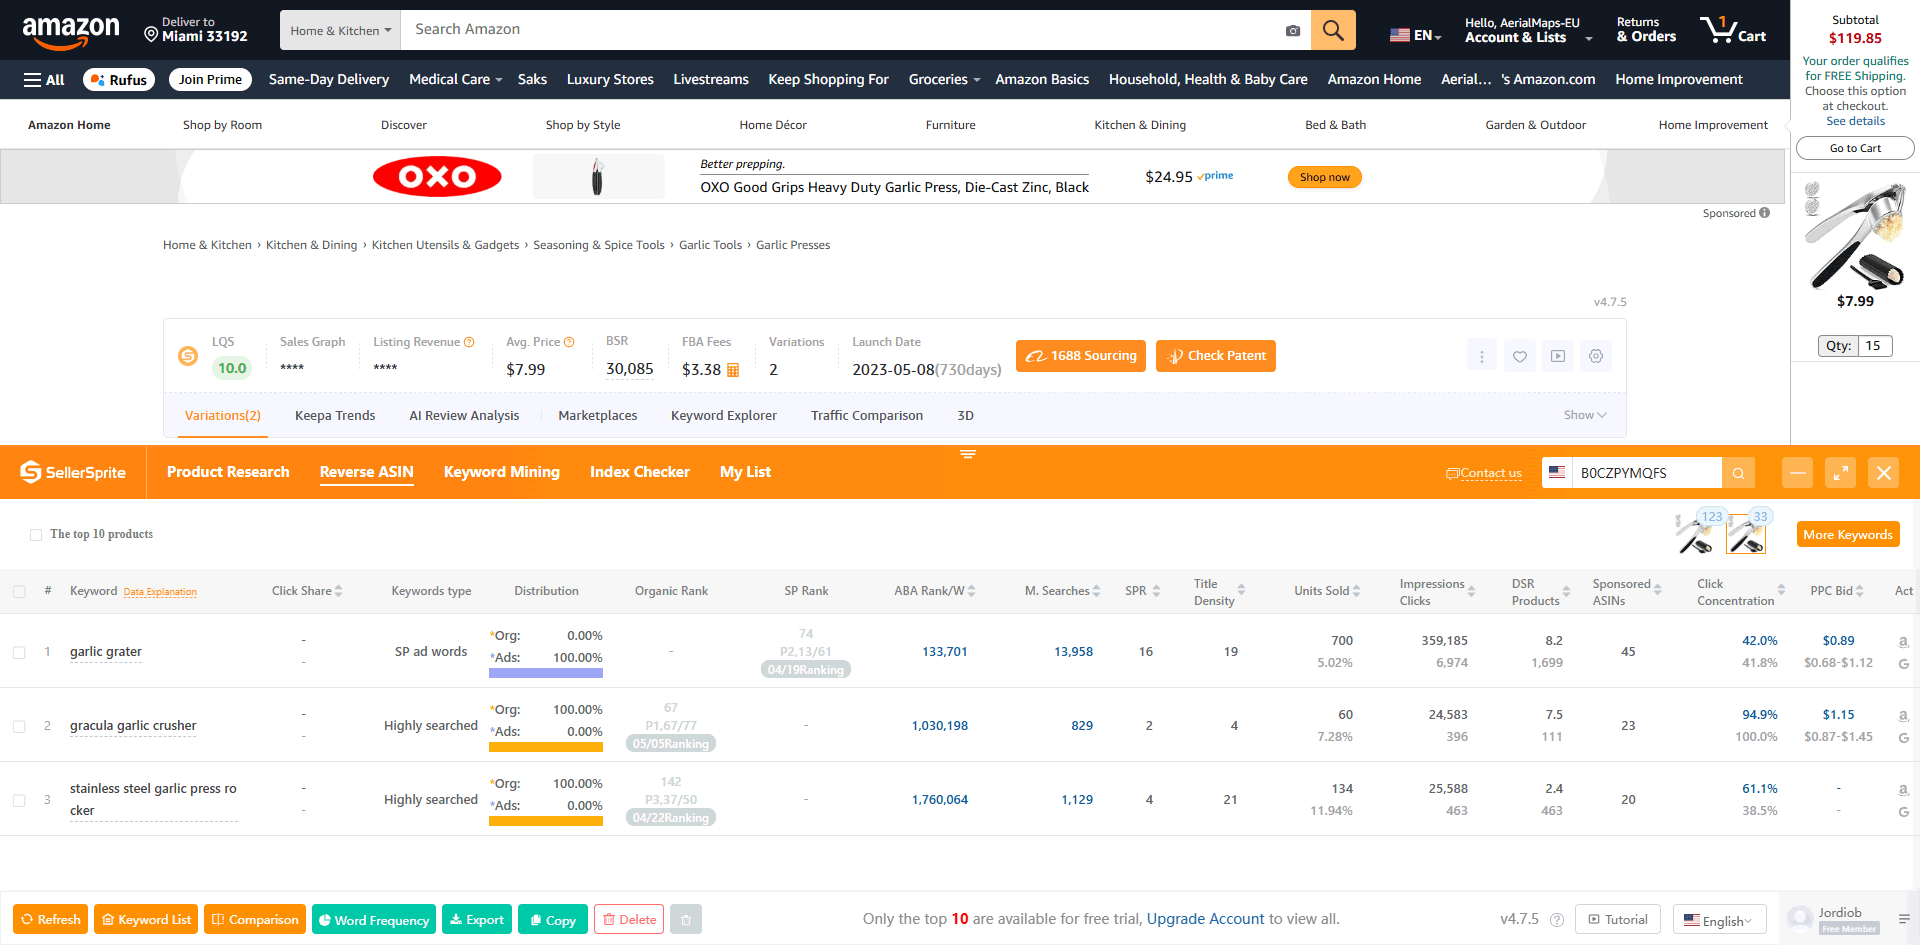This screenshot has width=1920, height=945.
Task: Click the 1688 Sourcing button
Action: pos(1081,356)
